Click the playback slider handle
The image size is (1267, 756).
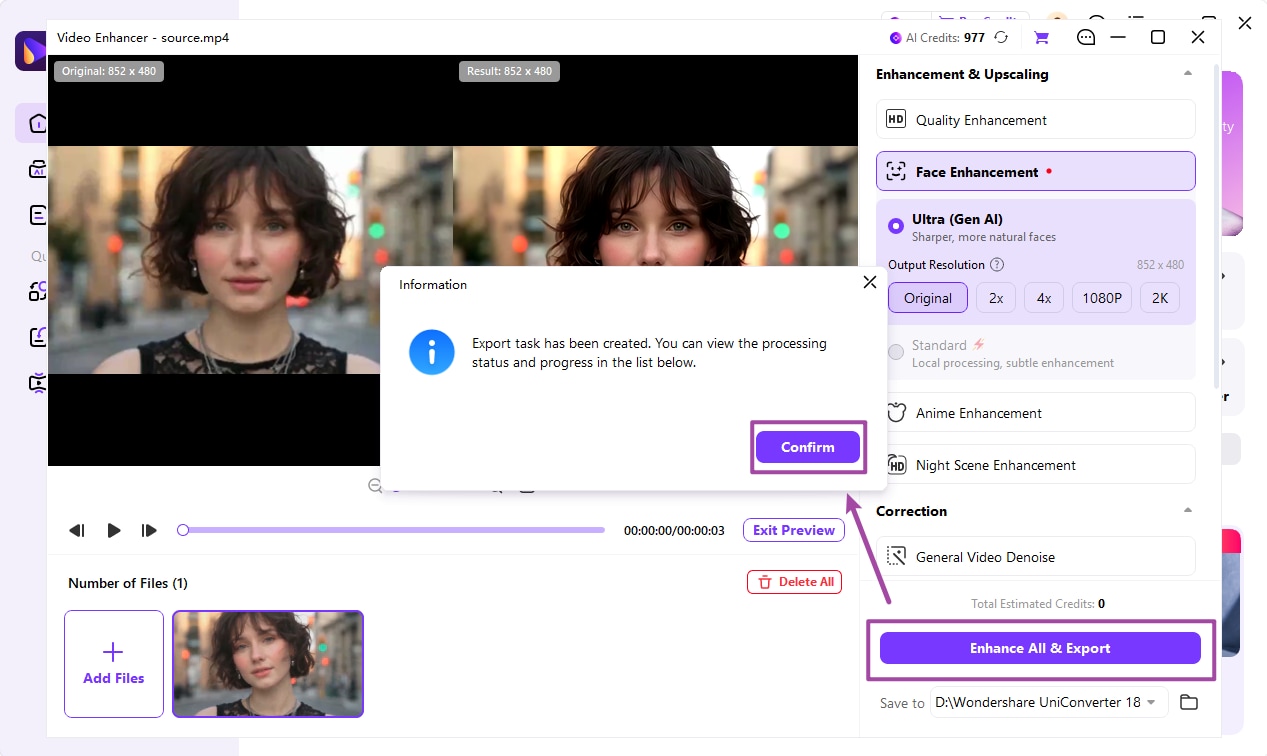183,530
